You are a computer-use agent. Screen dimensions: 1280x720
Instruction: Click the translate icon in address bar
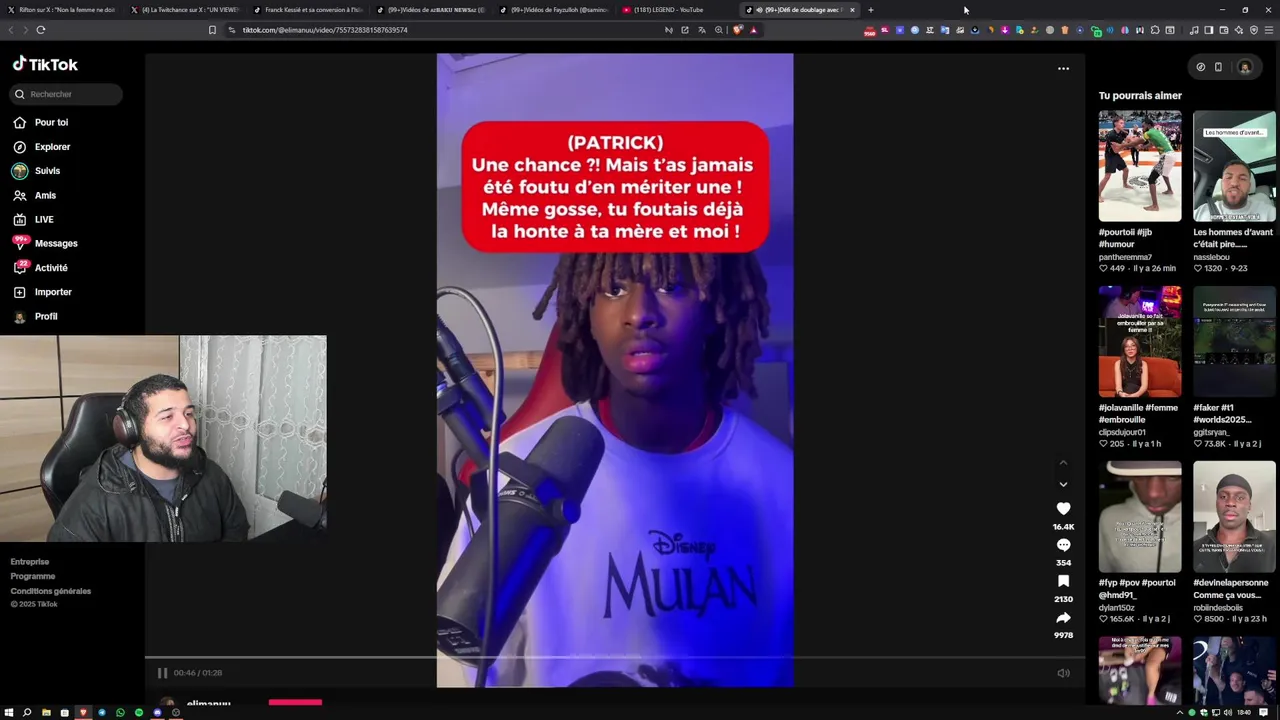pyautogui.click(x=701, y=30)
